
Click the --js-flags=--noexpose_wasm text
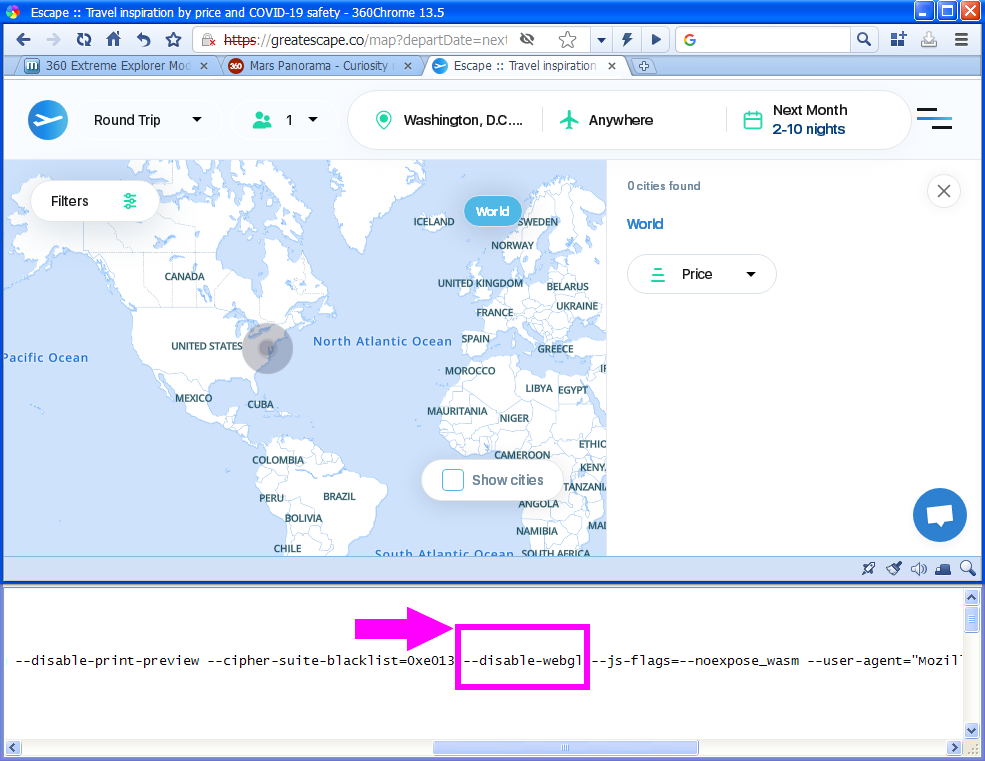(x=695, y=660)
